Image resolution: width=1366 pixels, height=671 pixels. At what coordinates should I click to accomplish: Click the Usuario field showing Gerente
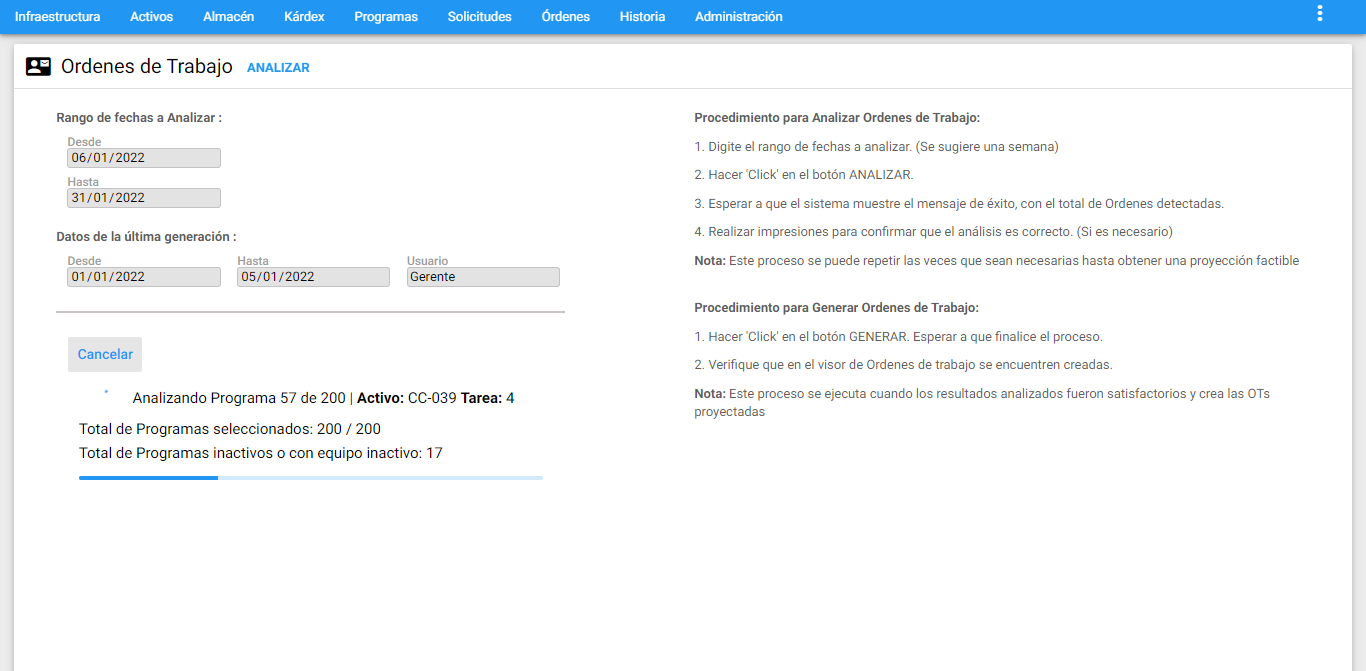click(x=483, y=277)
